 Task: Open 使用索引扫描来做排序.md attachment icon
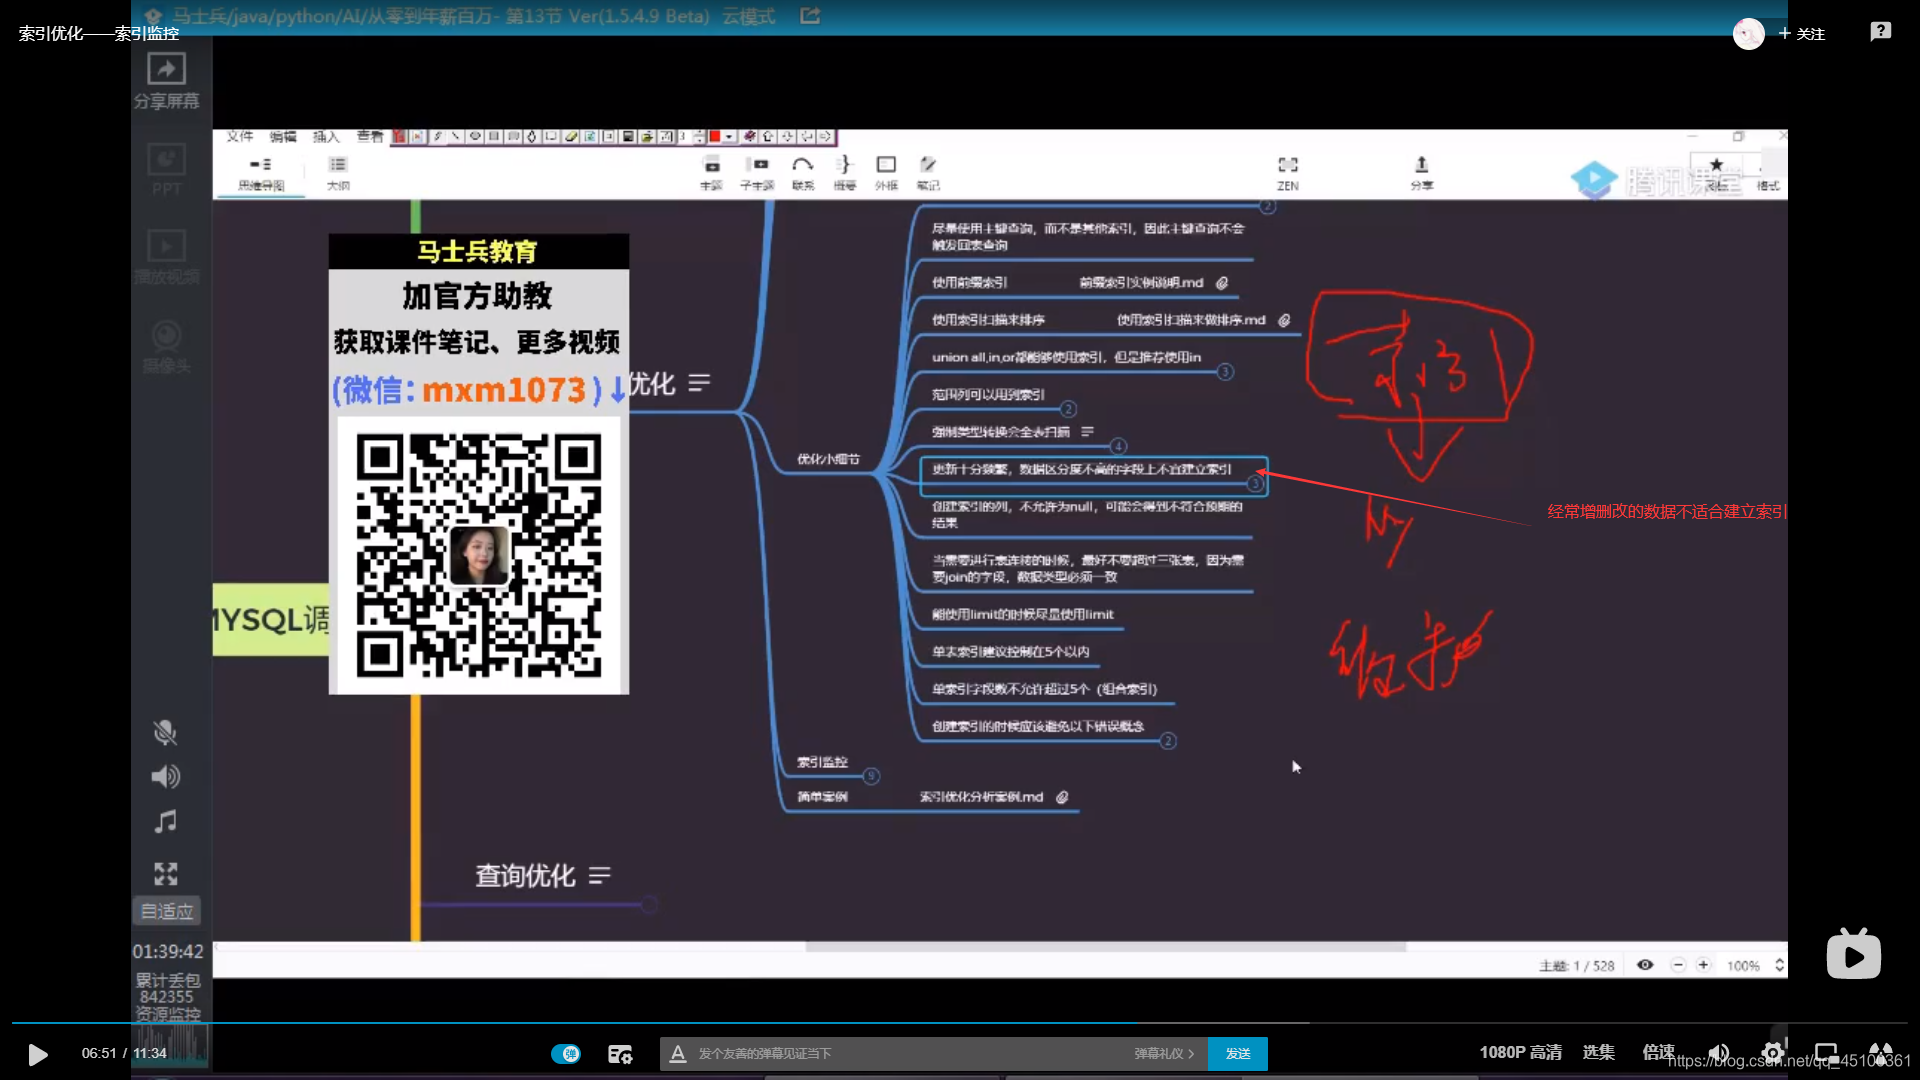coord(1284,320)
